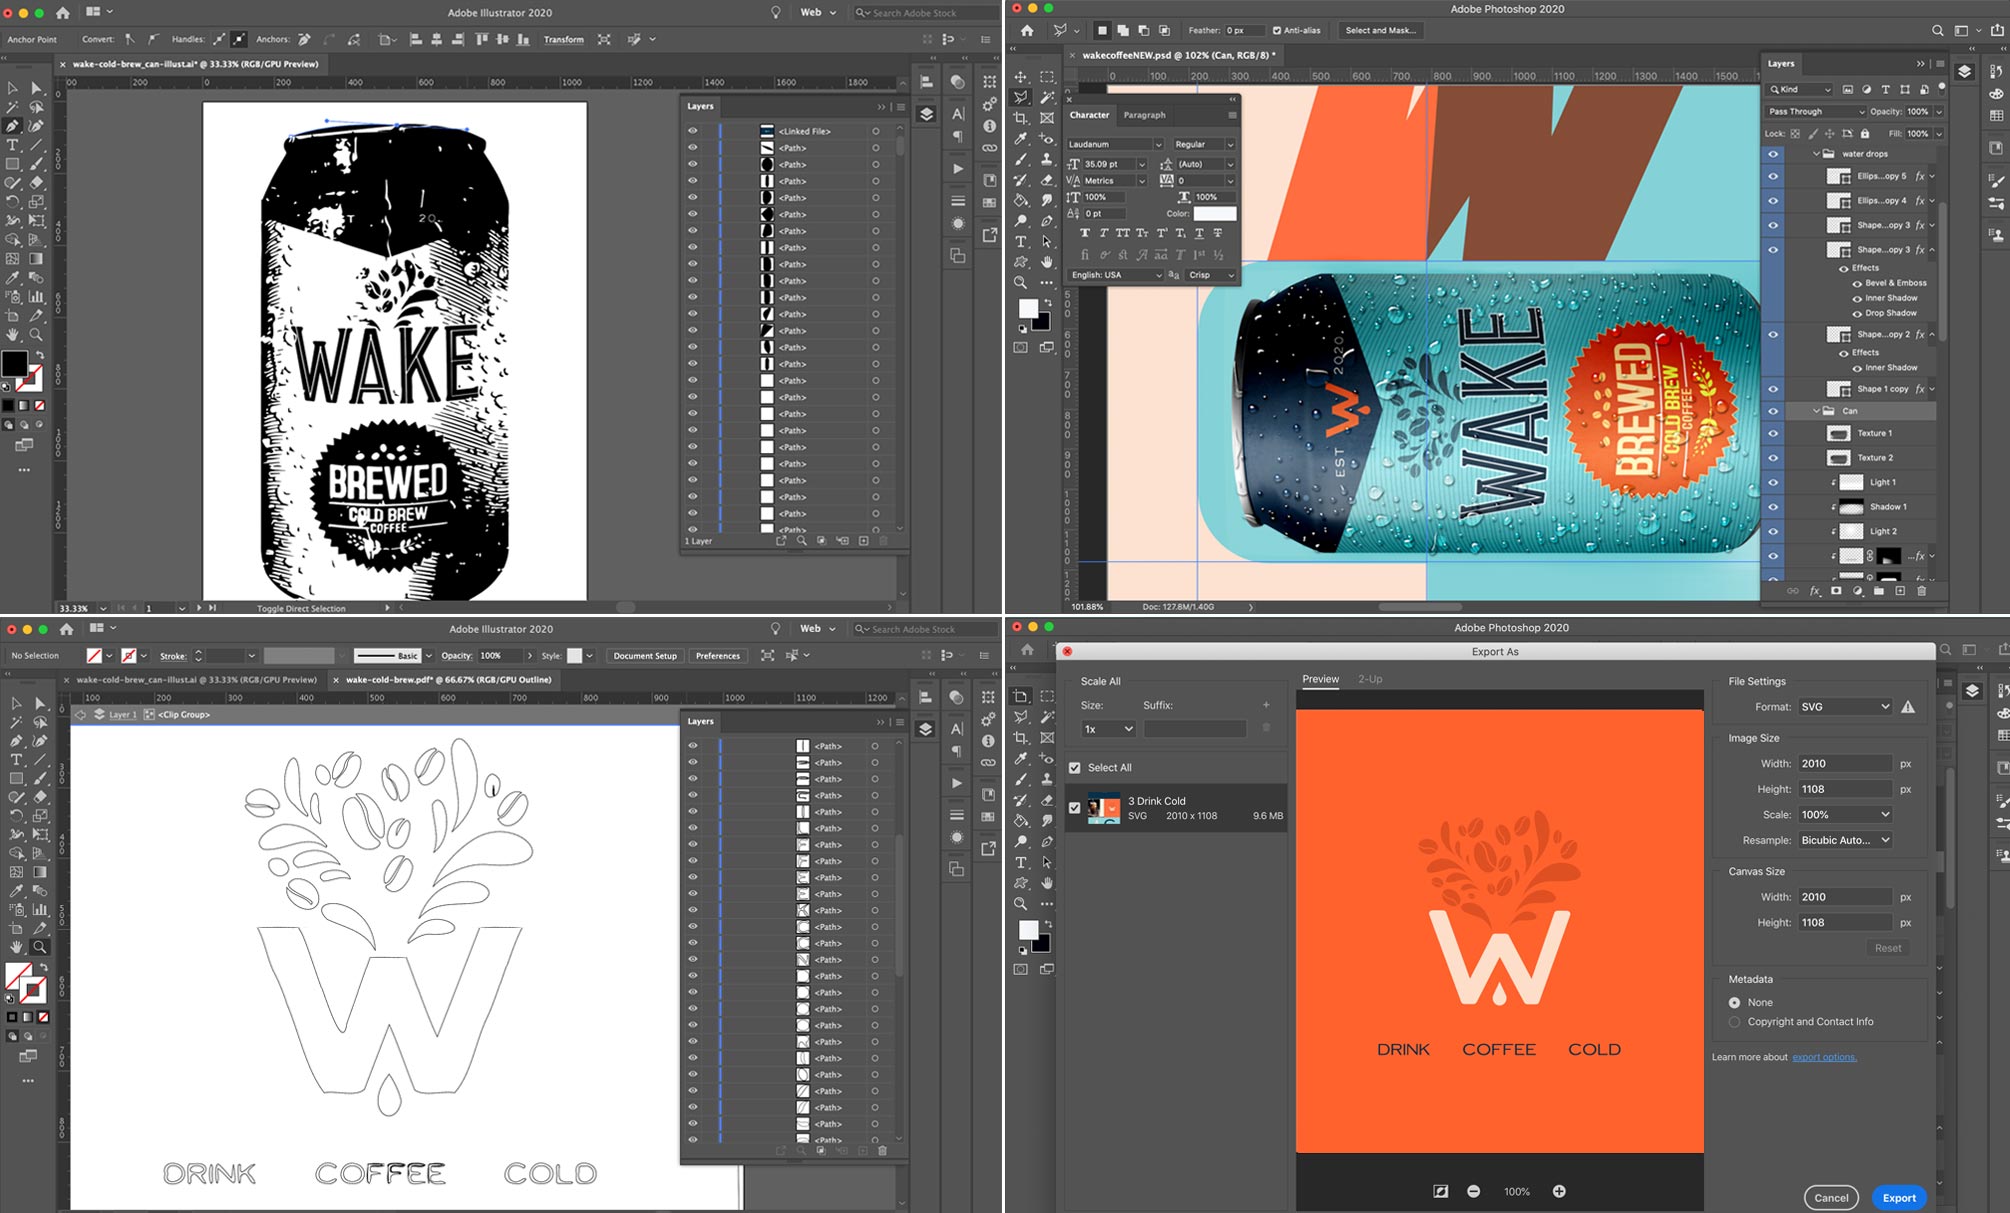Viewport: 2010px width, 1213px height.
Task: Select the Zoom tool in top Photoshop toolbar
Action: pyautogui.click(x=1021, y=283)
